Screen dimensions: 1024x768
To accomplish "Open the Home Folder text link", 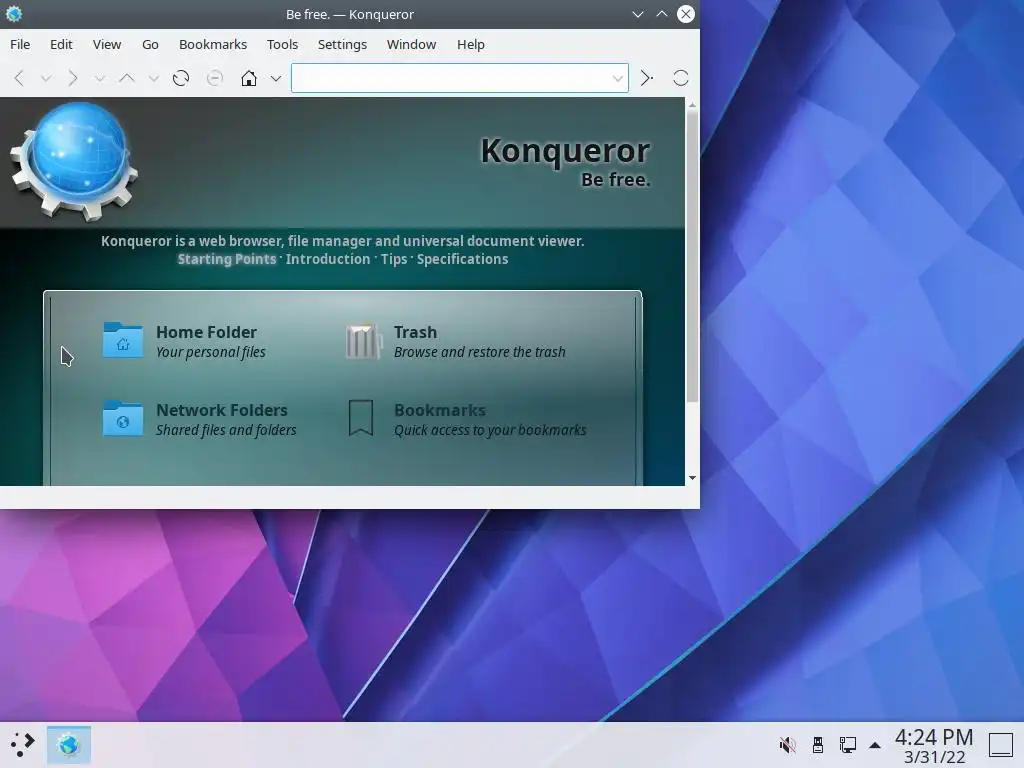I will 206,332.
